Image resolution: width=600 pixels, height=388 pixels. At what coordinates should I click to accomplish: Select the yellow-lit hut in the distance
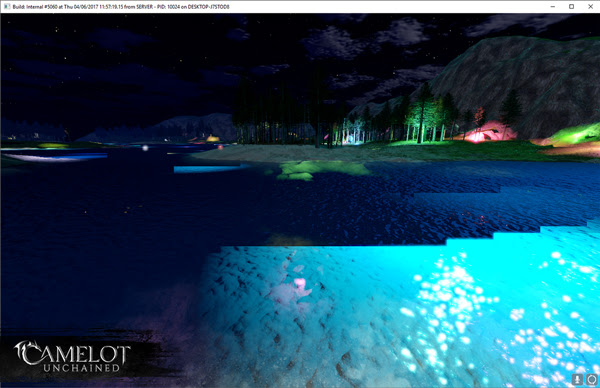pos(212,138)
